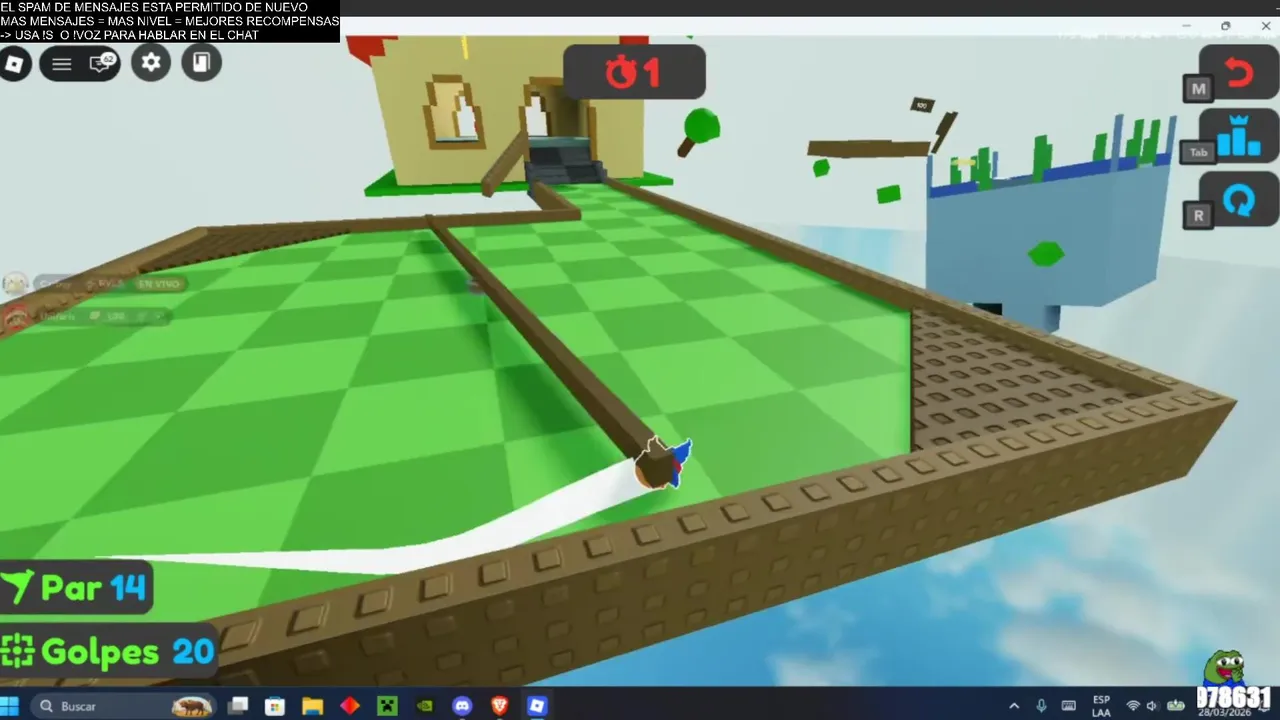Screen dimensions: 1280x720
Task: Click the R key hint badge
Action: pyautogui.click(x=1198, y=215)
